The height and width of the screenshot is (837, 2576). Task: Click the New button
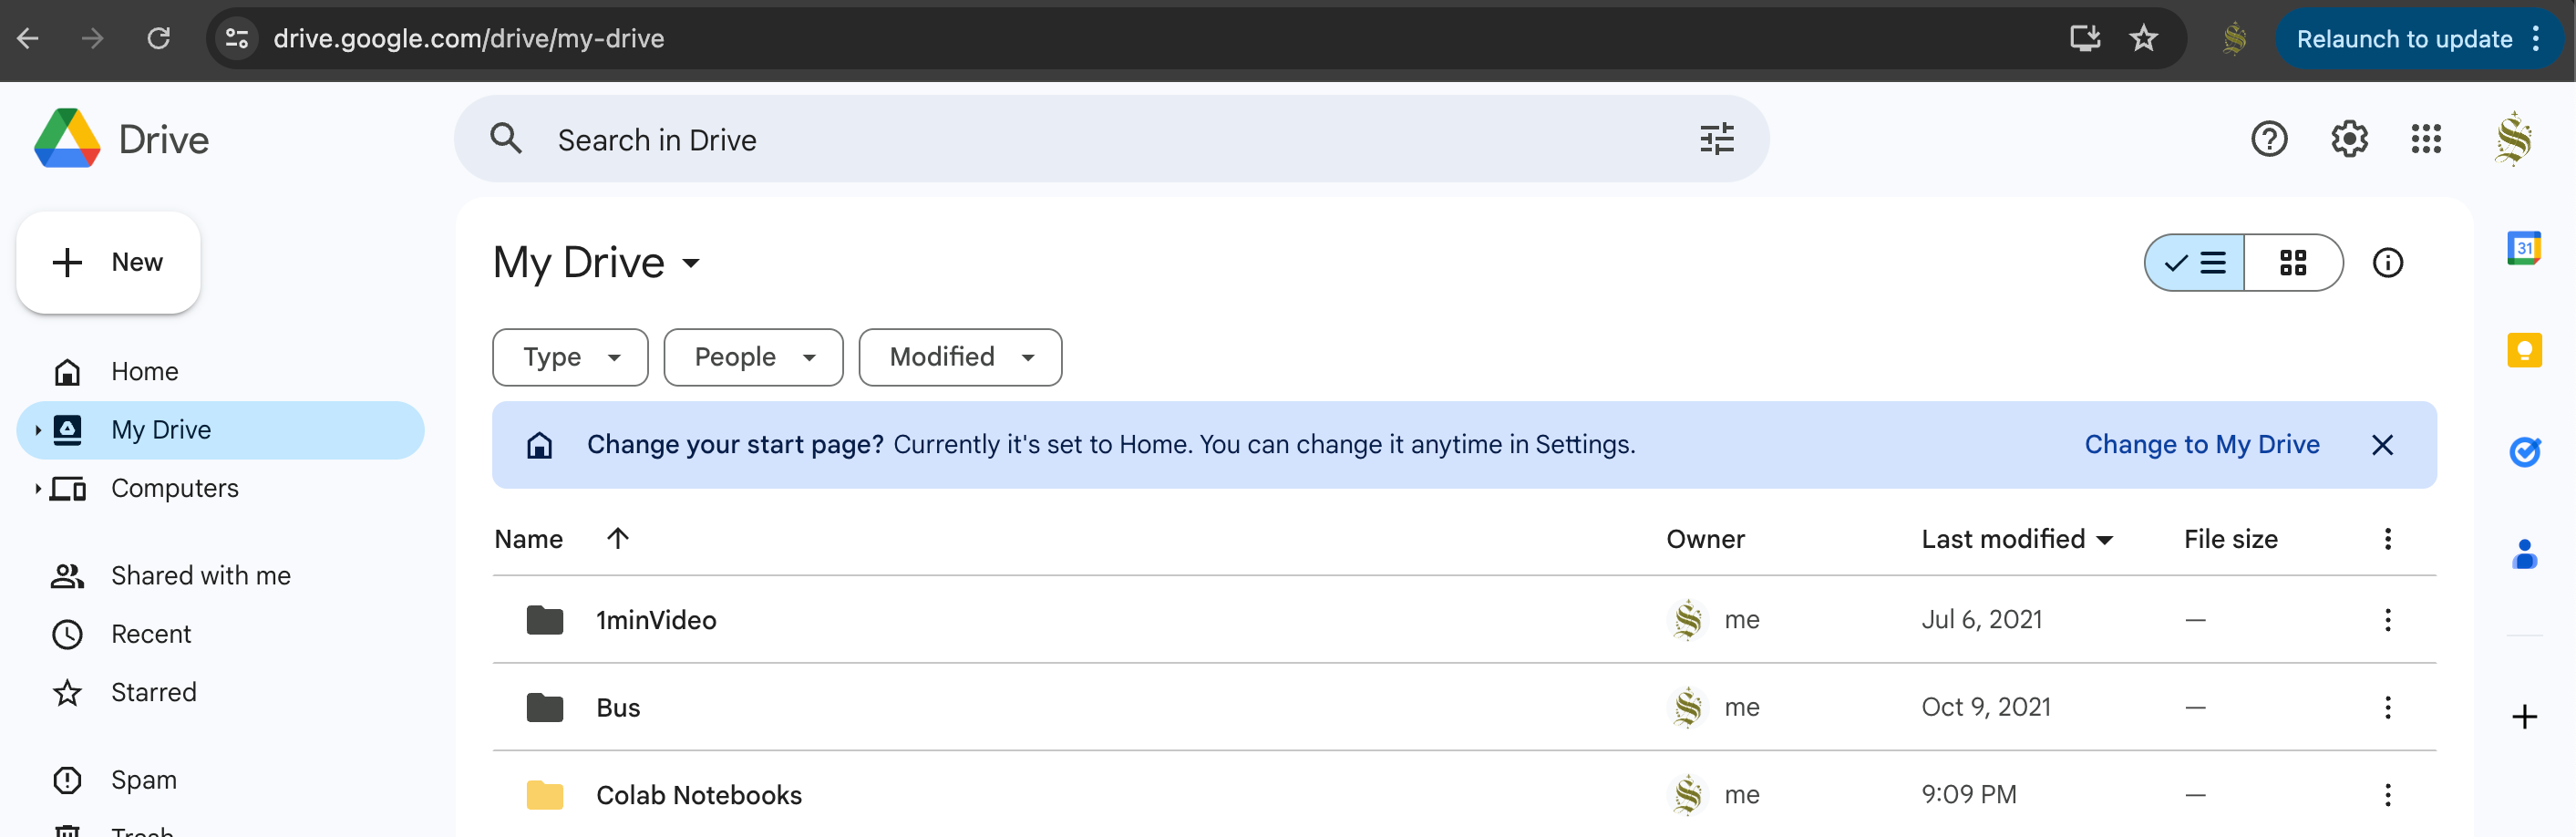coord(108,262)
